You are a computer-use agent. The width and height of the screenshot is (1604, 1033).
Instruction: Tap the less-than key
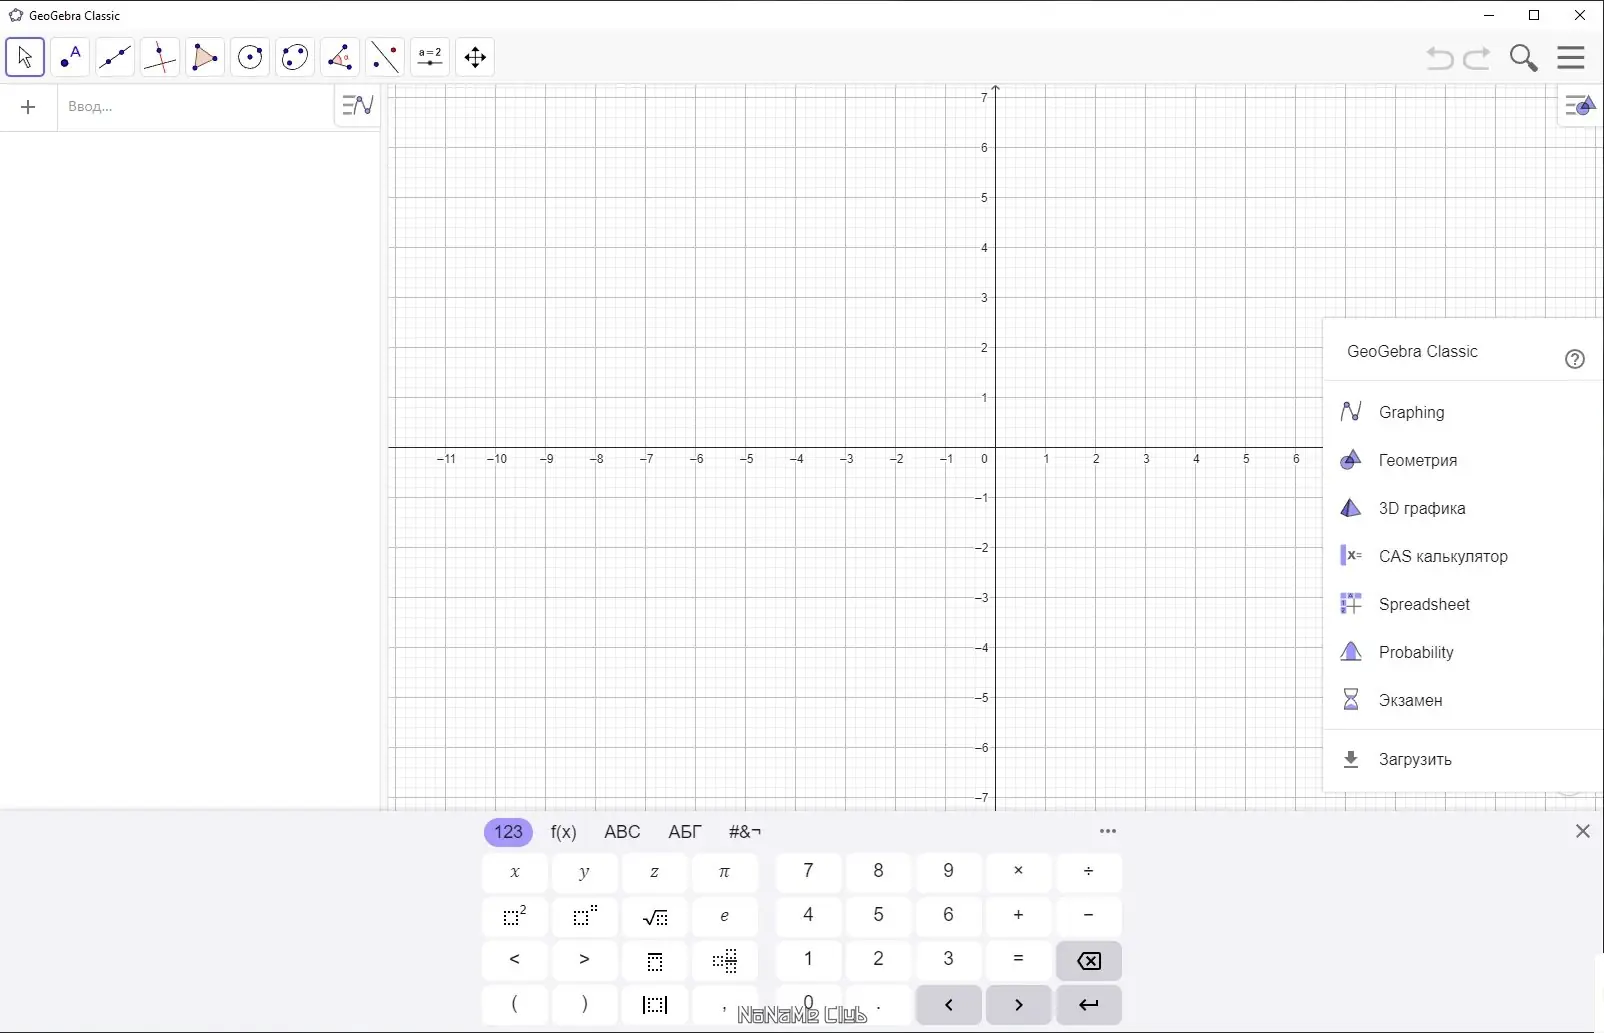[x=515, y=960]
